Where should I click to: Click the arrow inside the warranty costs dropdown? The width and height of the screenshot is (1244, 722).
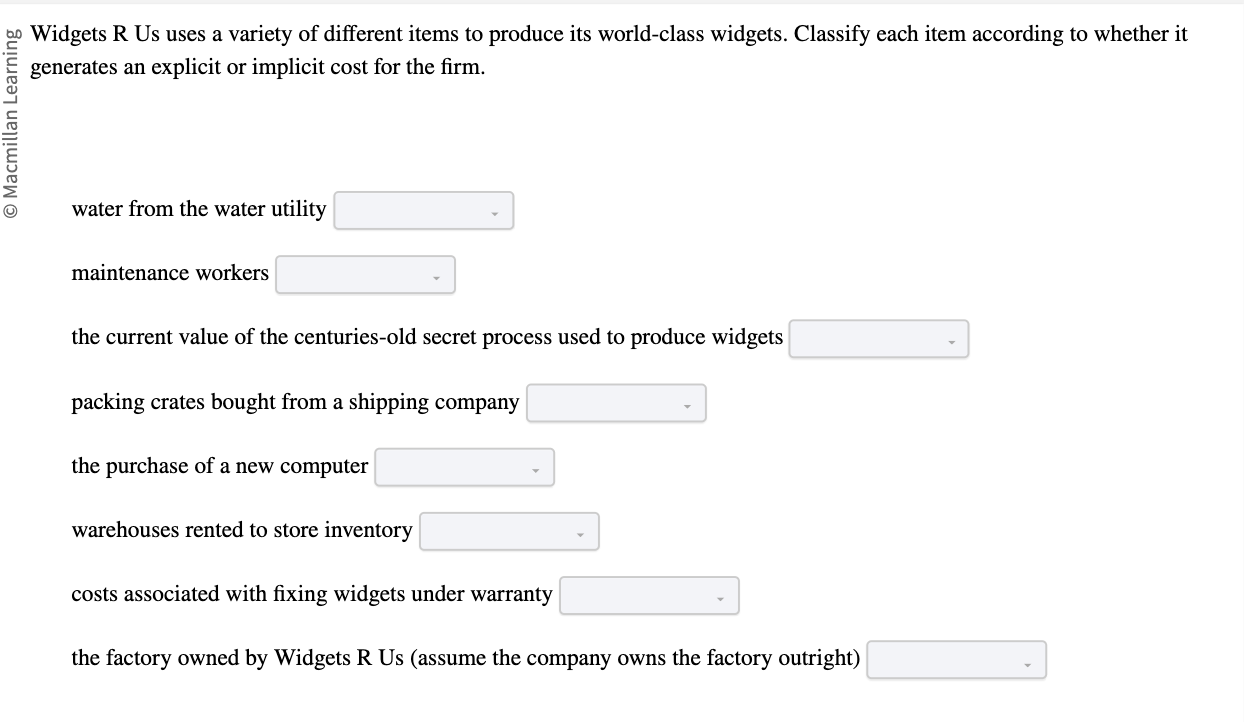719,598
